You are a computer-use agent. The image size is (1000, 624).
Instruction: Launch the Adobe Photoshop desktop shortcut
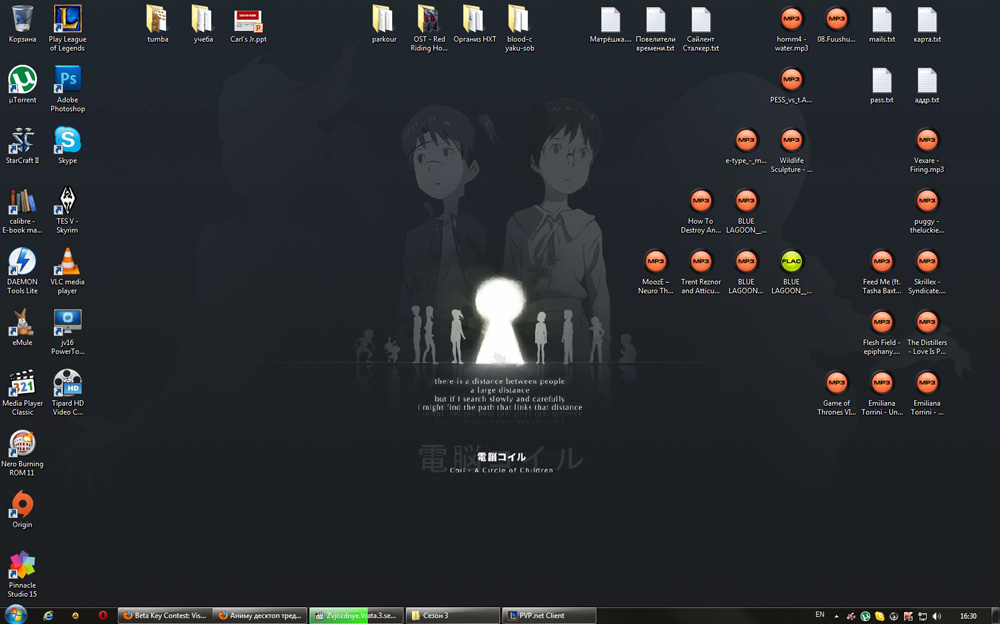(67, 89)
